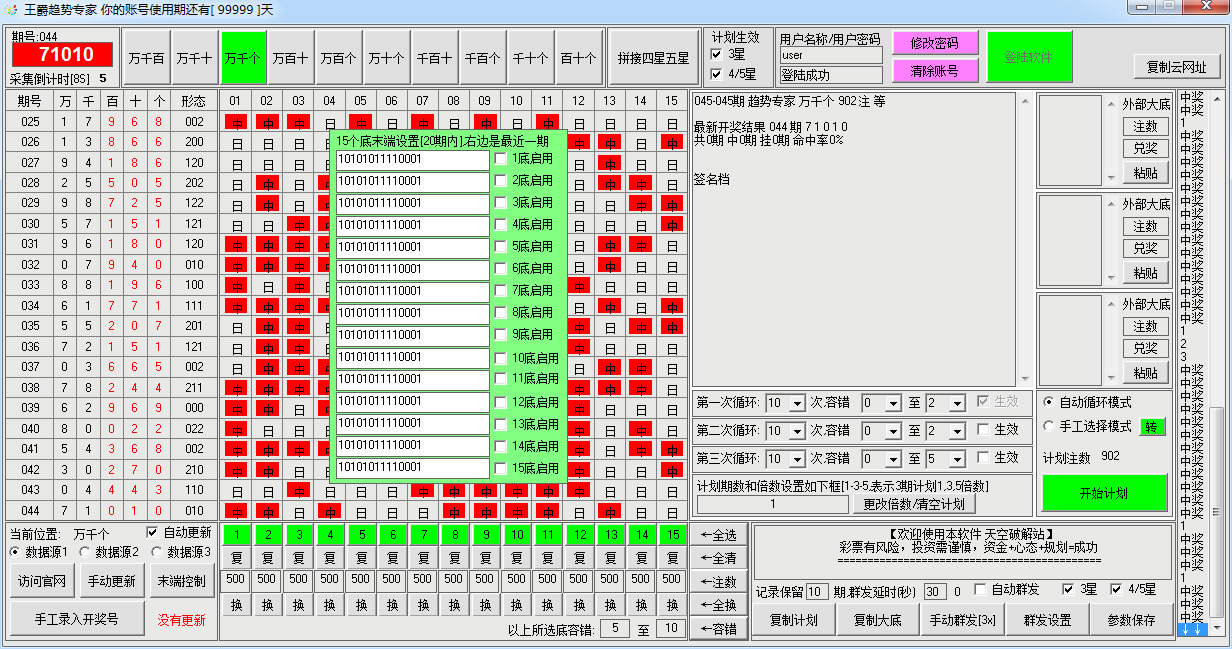Click the green 开始计划 button
The width and height of the screenshot is (1232, 649).
tap(1104, 493)
